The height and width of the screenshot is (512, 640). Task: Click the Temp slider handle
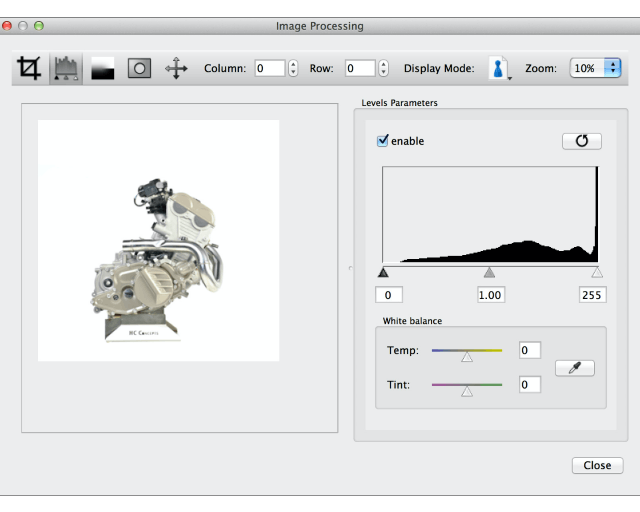pos(466,356)
